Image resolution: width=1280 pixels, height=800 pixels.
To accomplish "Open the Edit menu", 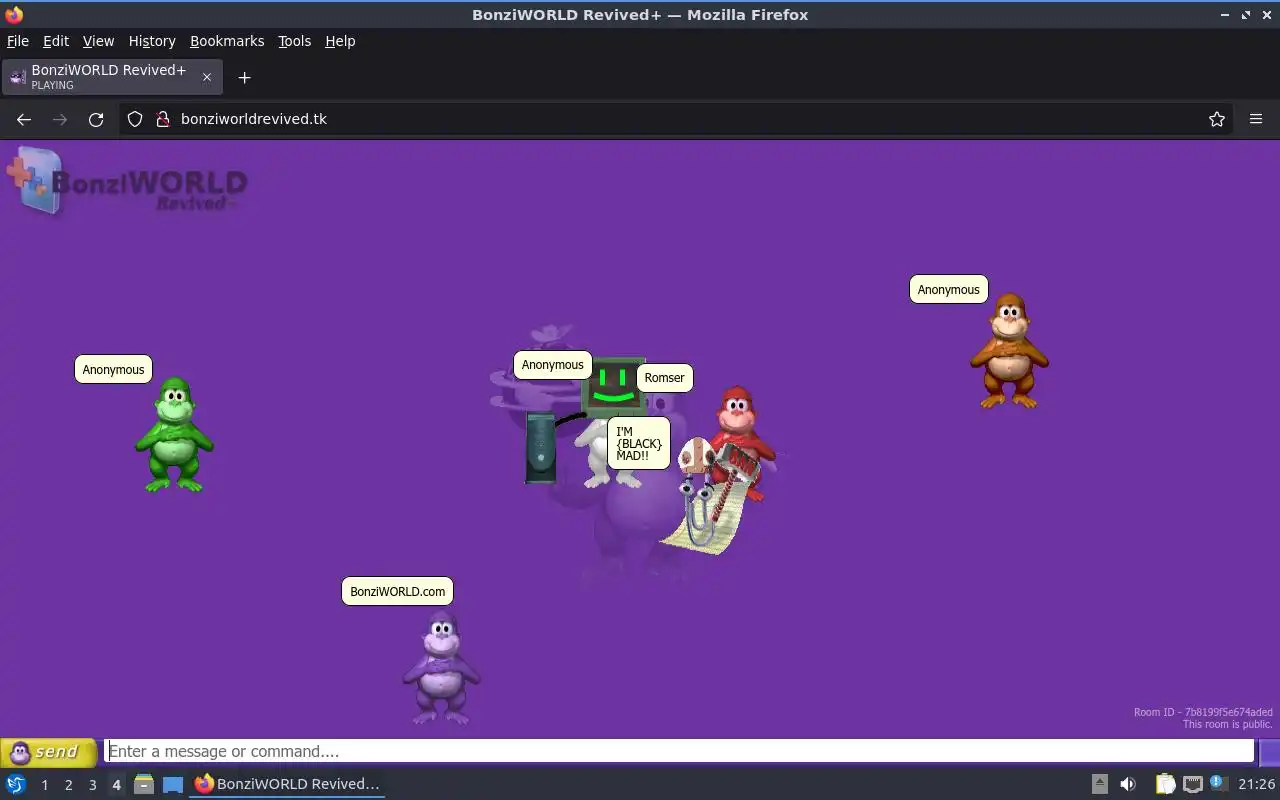I will pyautogui.click(x=56, y=41).
